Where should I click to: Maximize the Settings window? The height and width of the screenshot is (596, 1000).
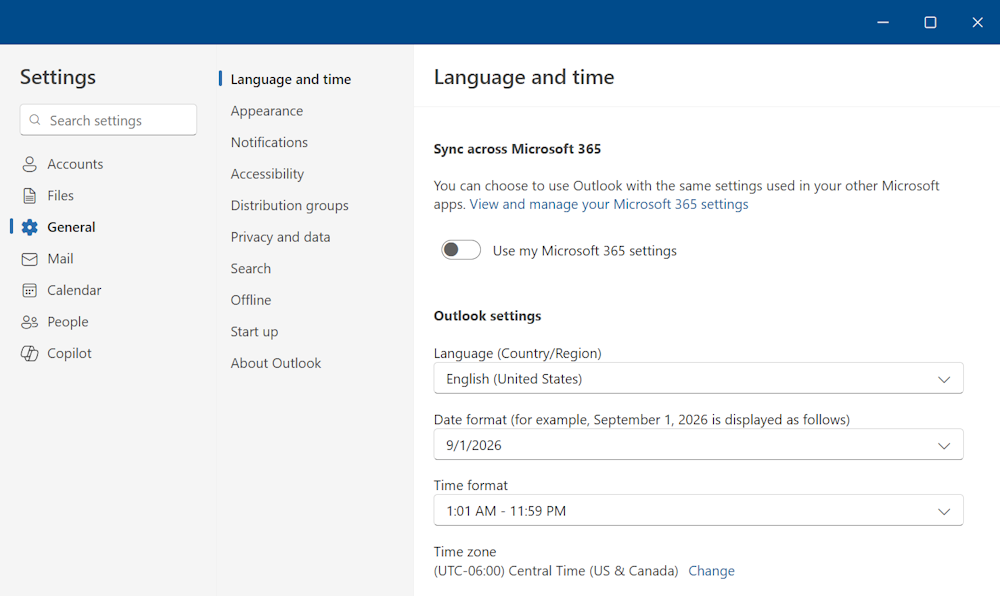930,22
